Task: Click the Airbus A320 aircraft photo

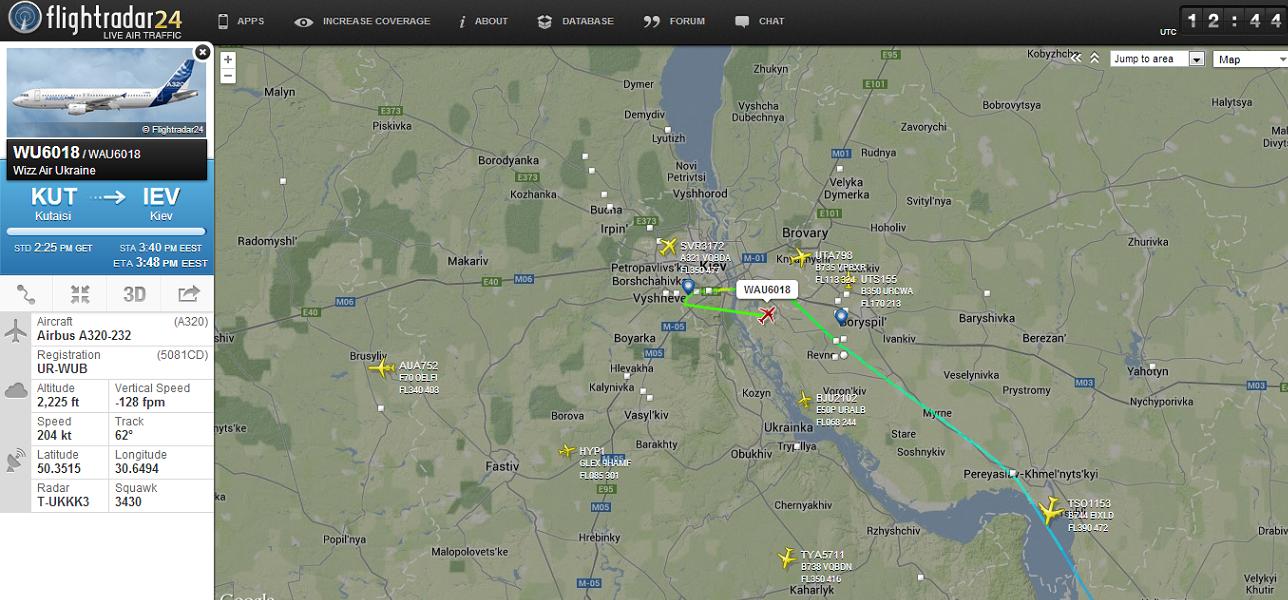Action: (106, 92)
